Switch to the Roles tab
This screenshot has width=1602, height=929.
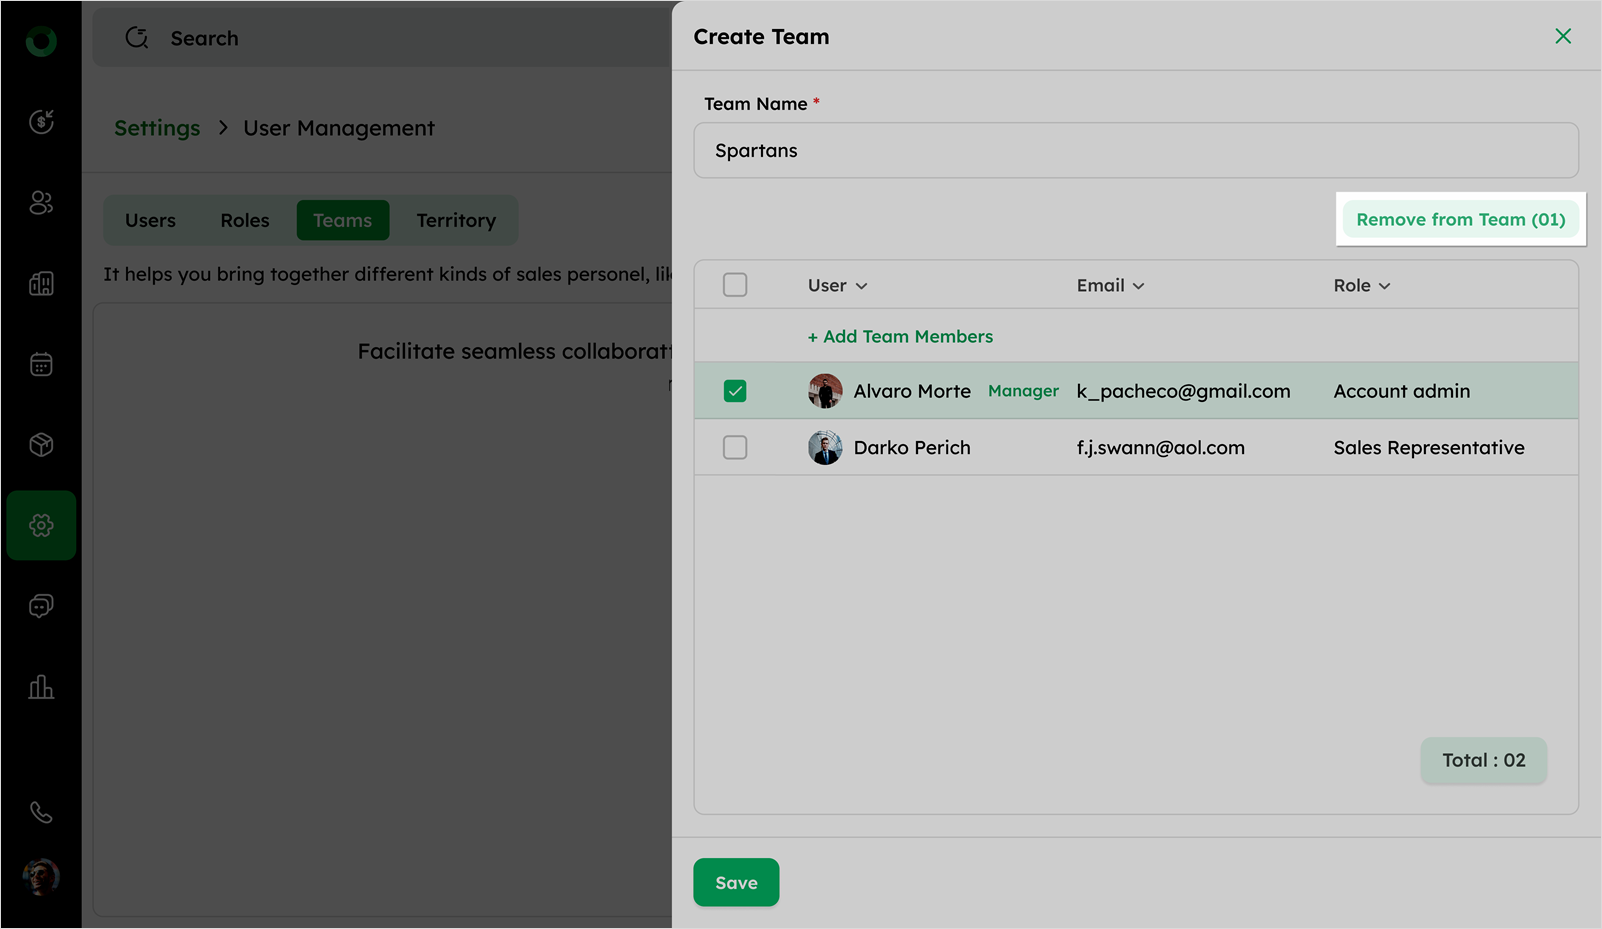245,220
